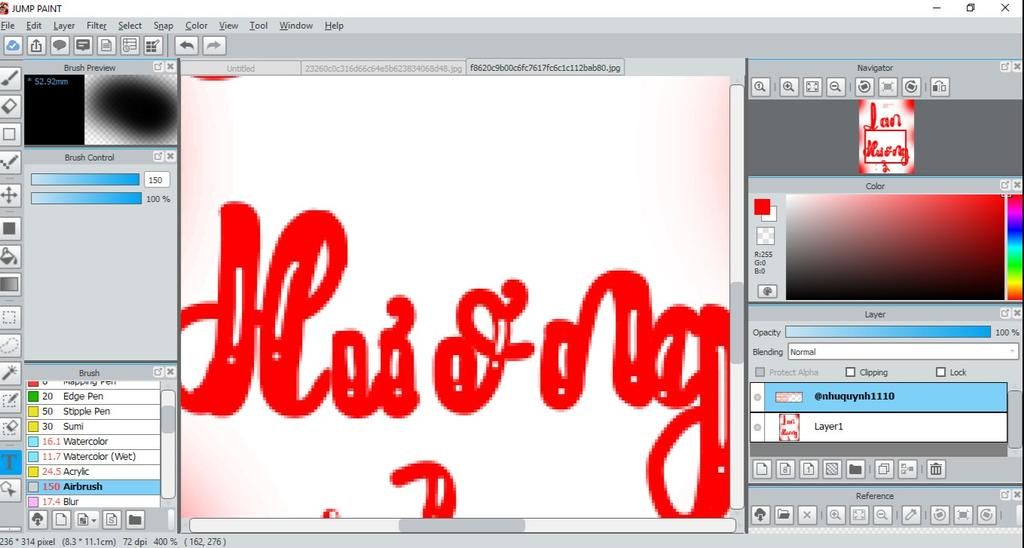1024x548 pixels.
Task: Click the brush size value field 150
Action: pyautogui.click(x=157, y=180)
